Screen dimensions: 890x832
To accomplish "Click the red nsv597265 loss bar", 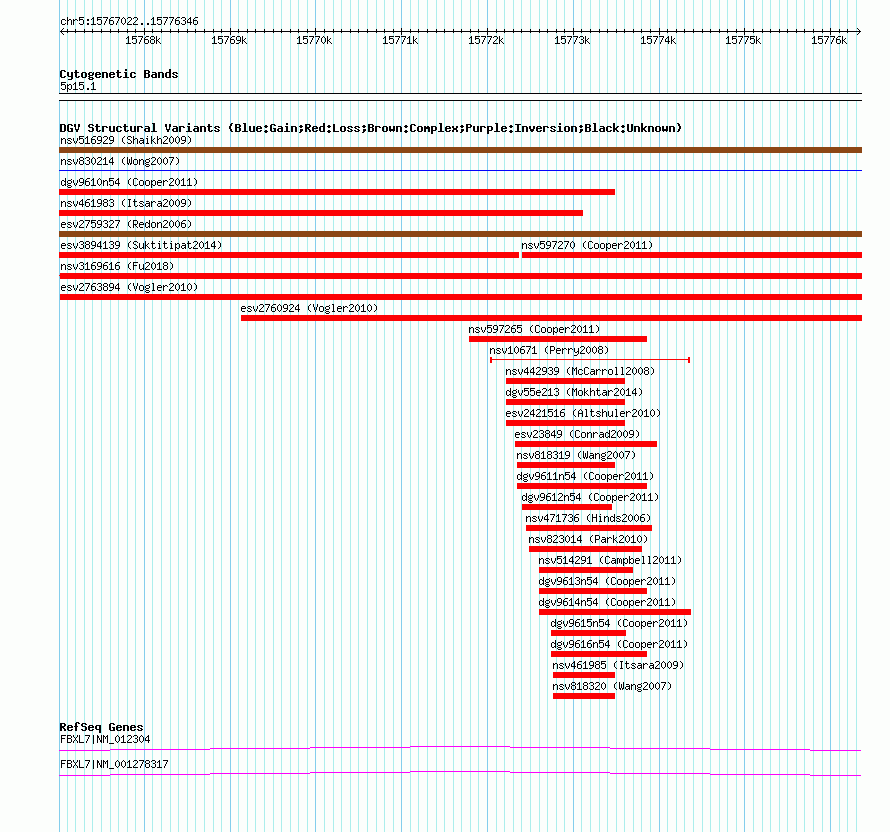I will [558, 339].
